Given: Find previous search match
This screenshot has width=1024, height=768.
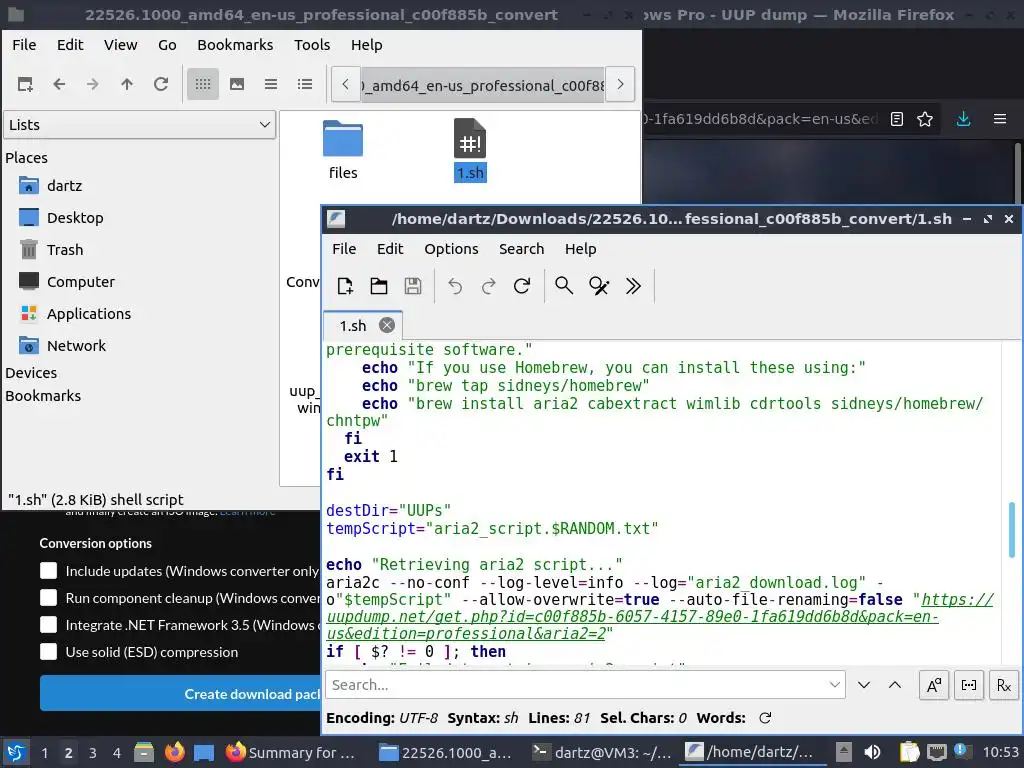Looking at the screenshot, I should coord(895,685).
